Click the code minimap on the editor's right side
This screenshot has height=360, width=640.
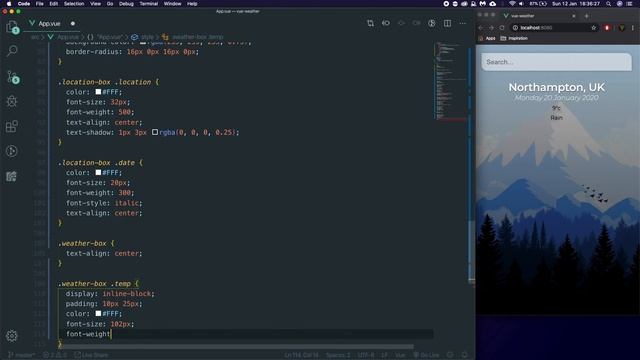pos(450,80)
